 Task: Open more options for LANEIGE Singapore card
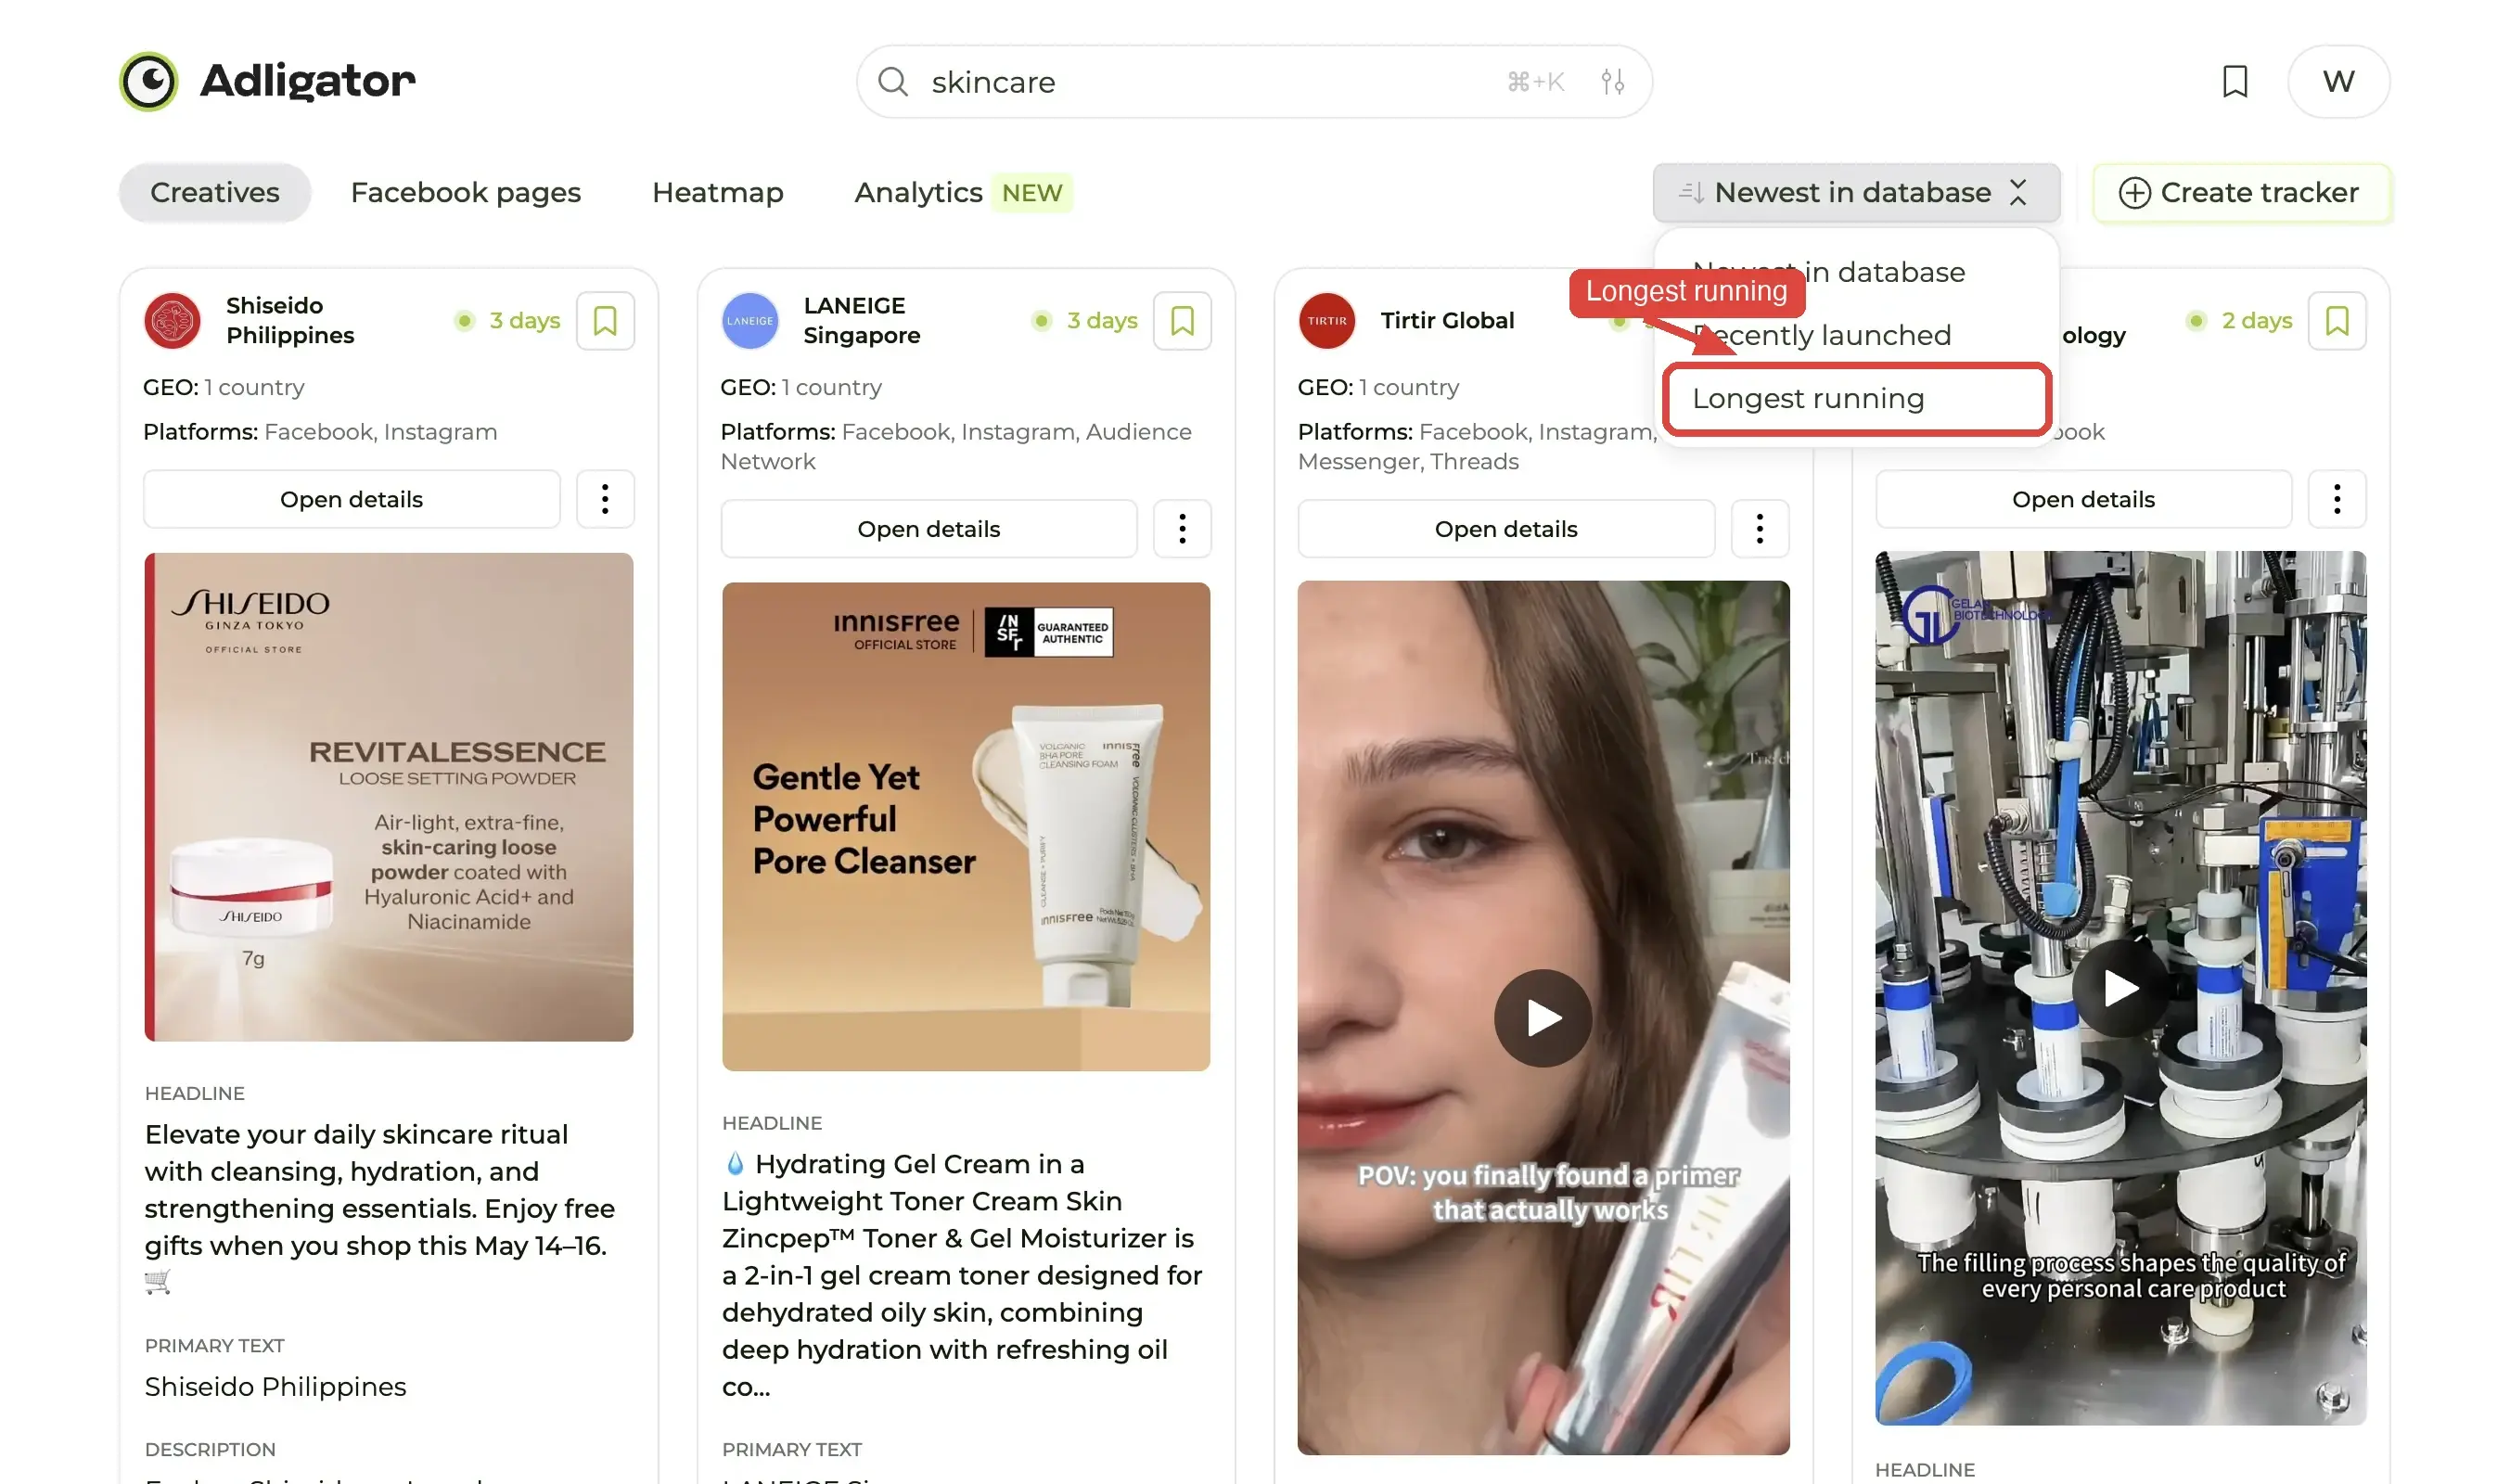pyautogui.click(x=1182, y=529)
